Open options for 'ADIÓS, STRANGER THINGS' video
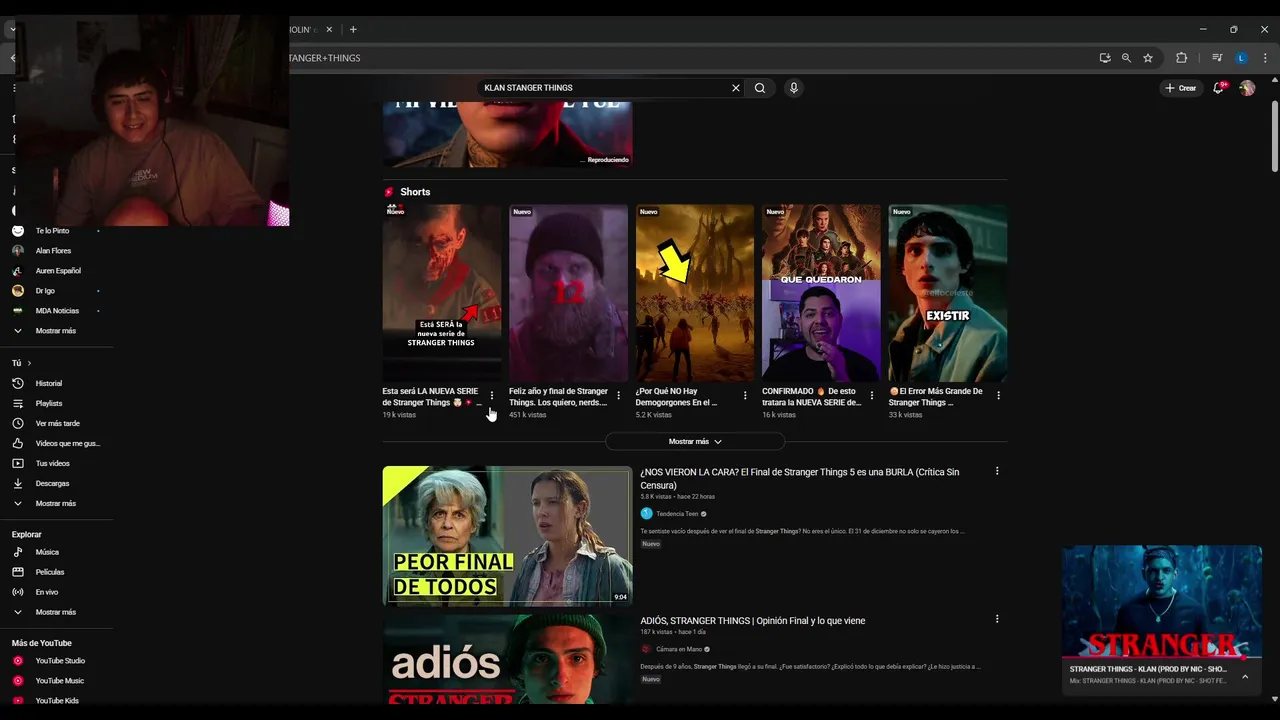Image resolution: width=1280 pixels, height=720 pixels. [997, 619]
